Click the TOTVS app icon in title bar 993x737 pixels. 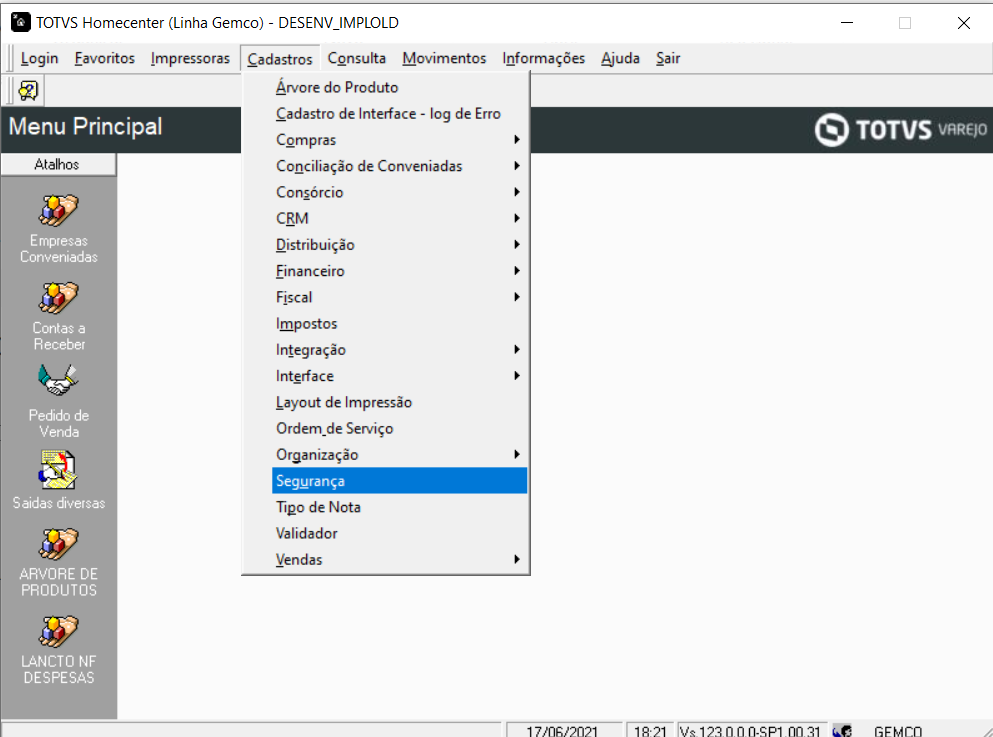coord(20,22)
